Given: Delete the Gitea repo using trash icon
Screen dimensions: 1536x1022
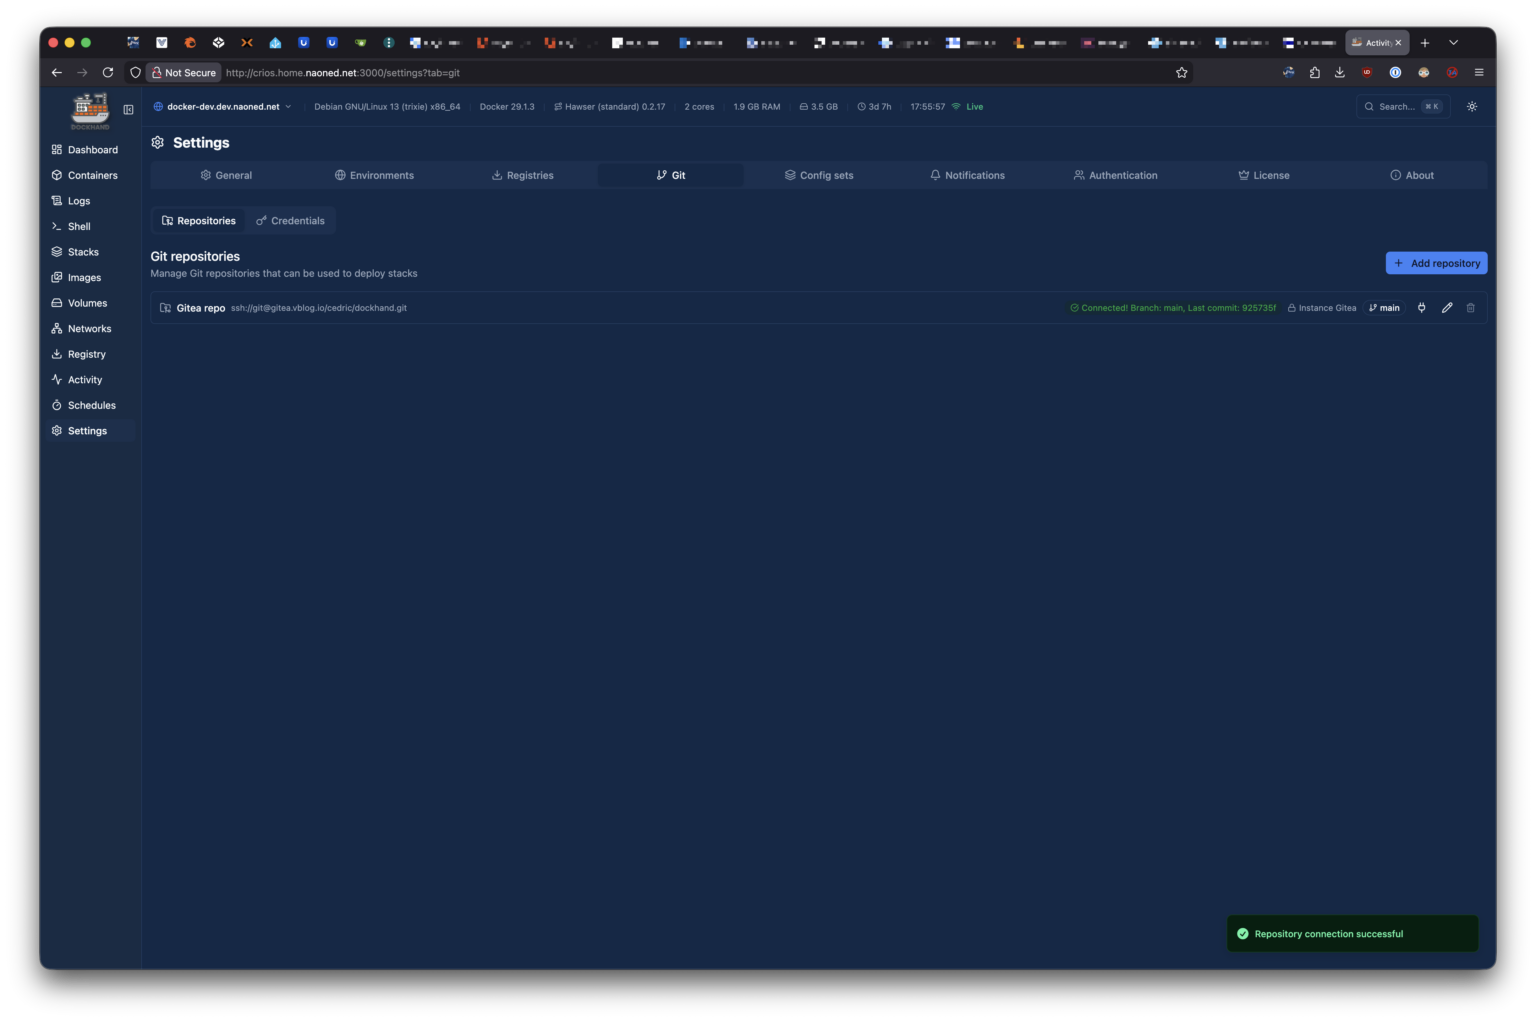Looking at the screenshot, I should pos(1470,308).
